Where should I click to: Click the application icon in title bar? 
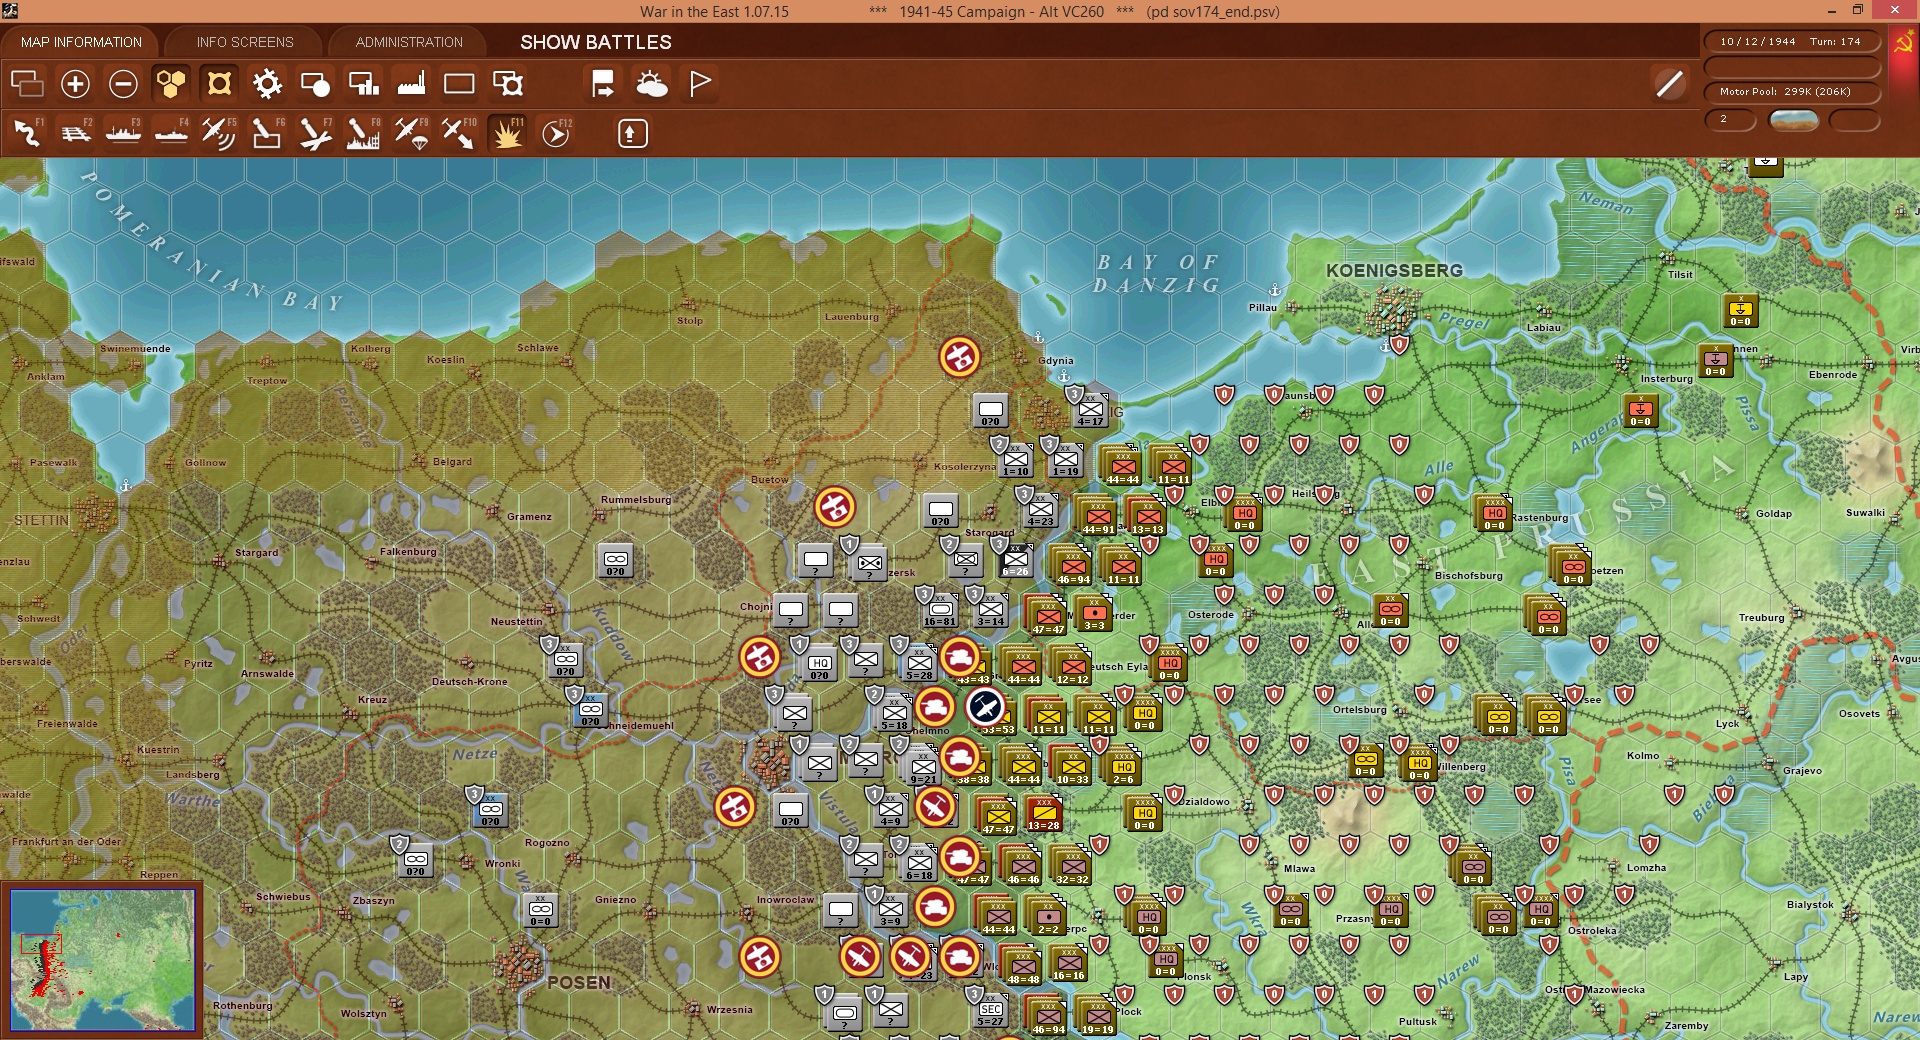pyautogui.click(x=10, y=11)
